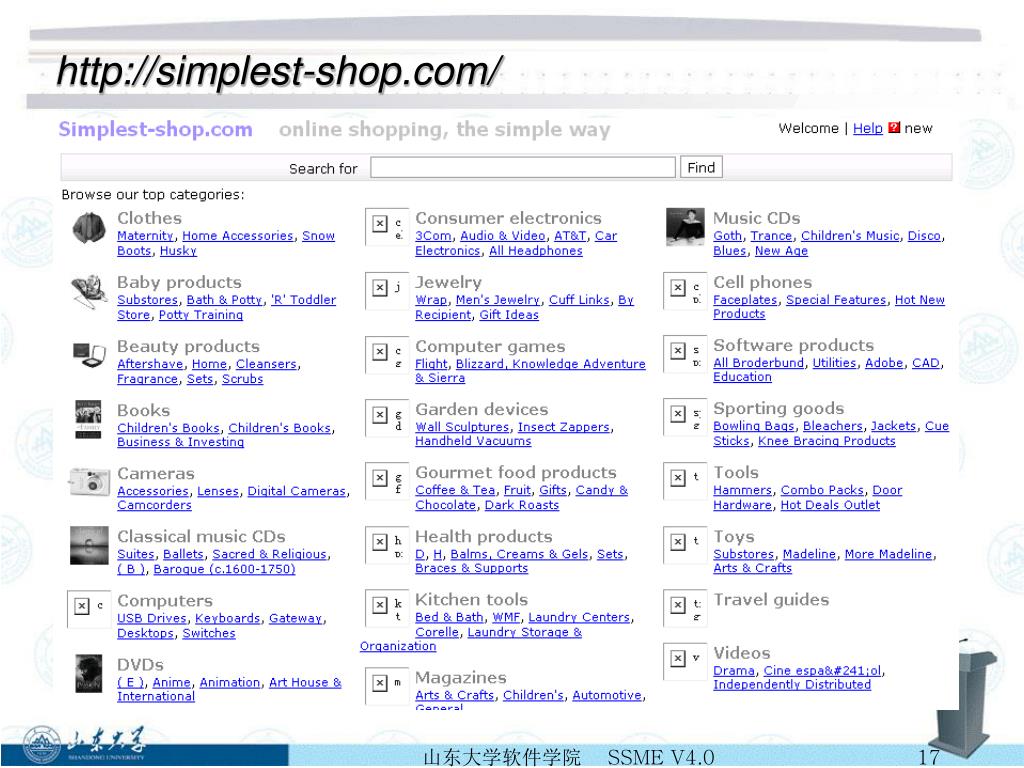Open the Coffee & Tea link
This screenshot has height=768, width=1024.
[x=455, y=490]
